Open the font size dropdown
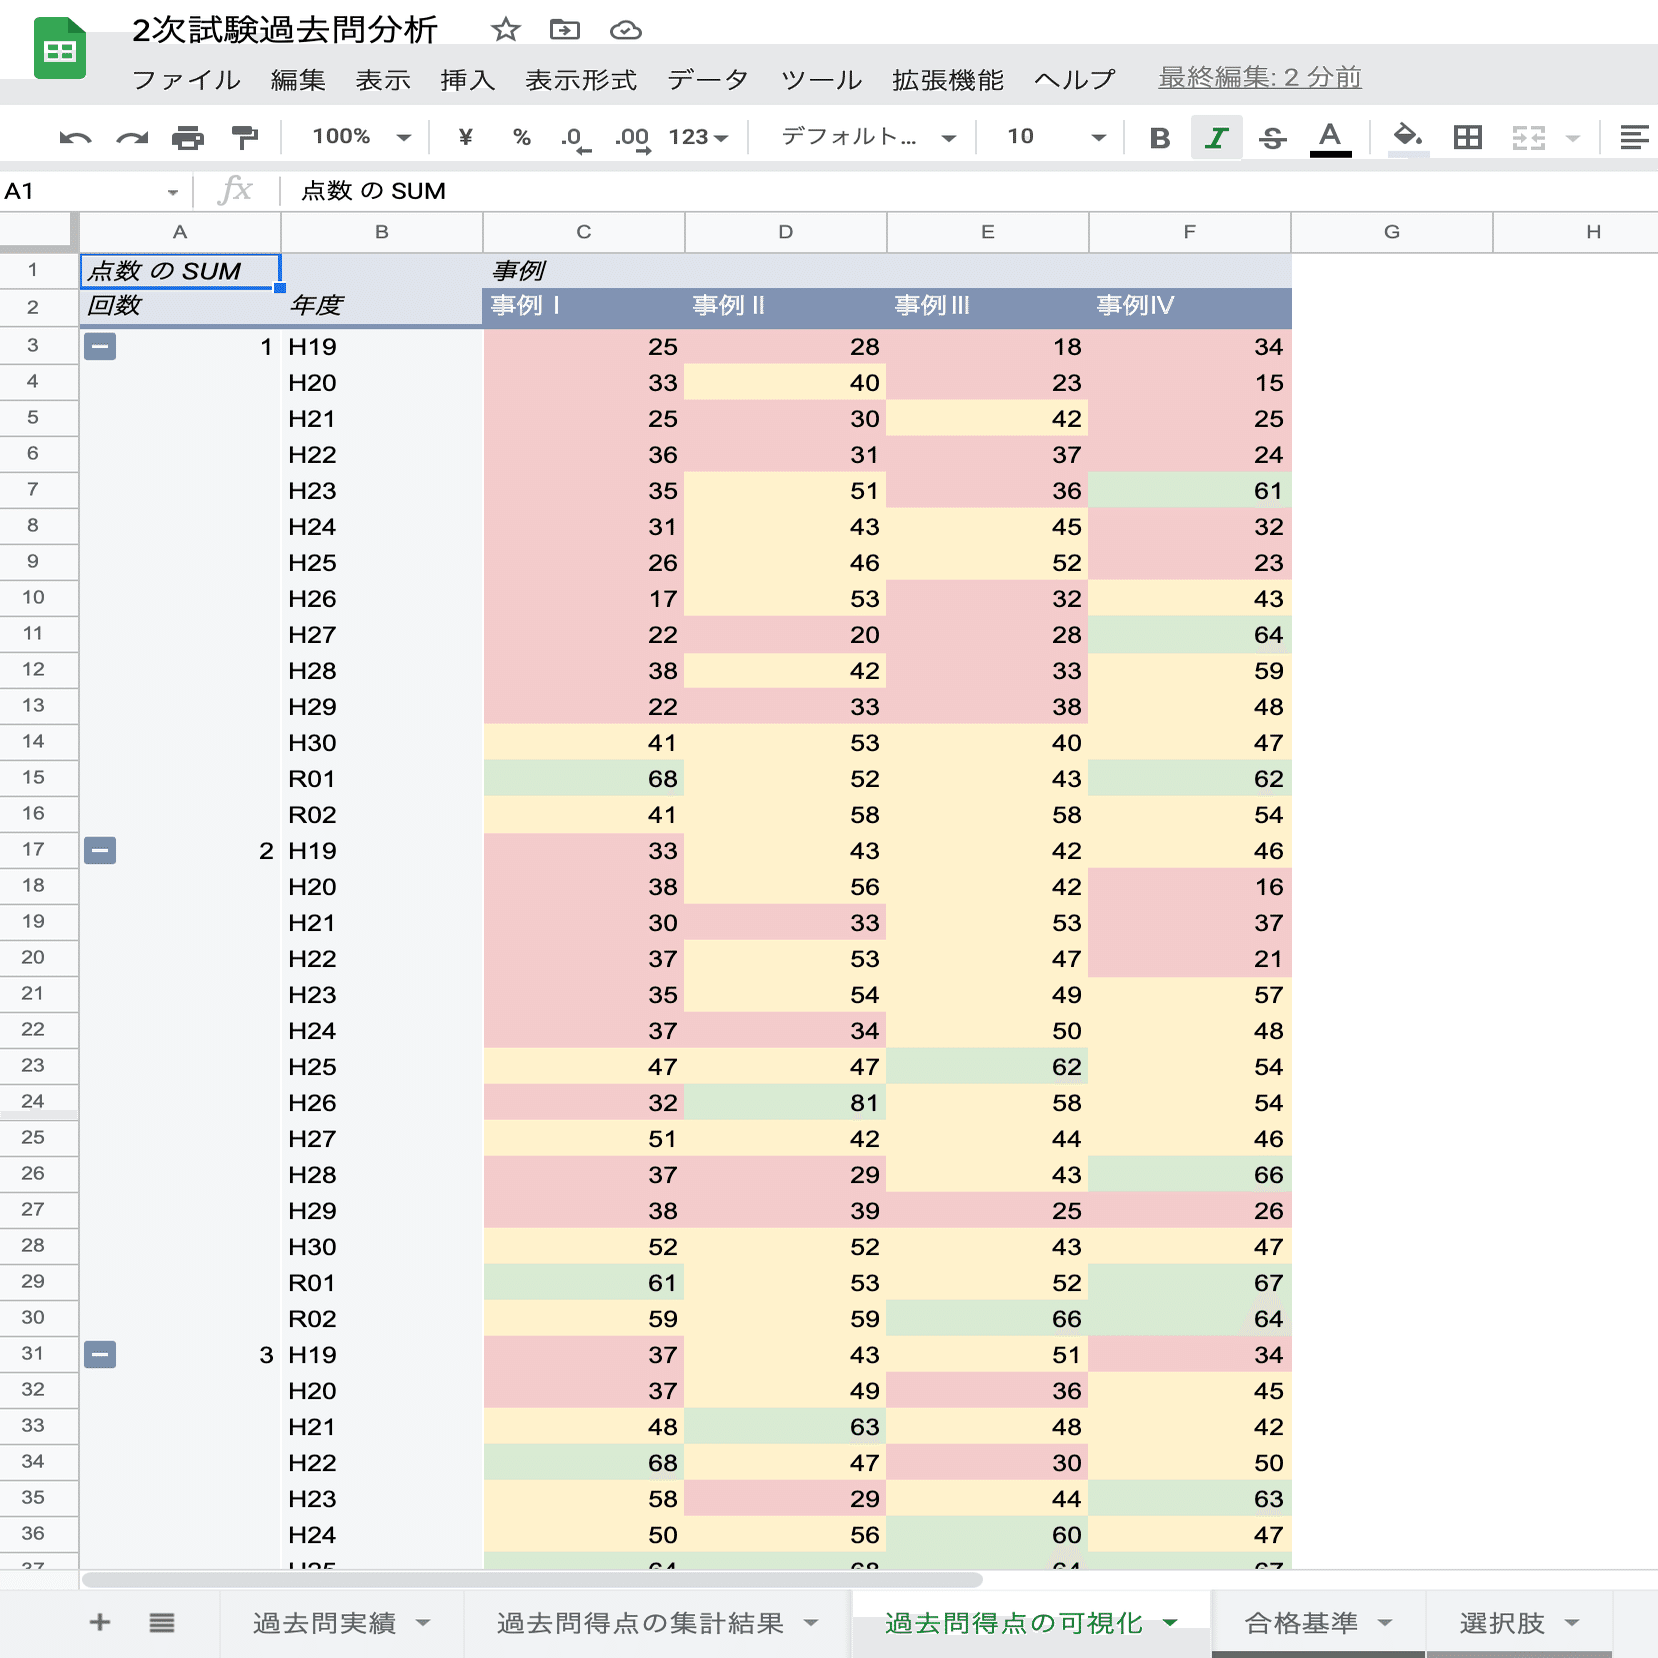The width and height of the screenshot is (1658, 1658). point(1056,137)
